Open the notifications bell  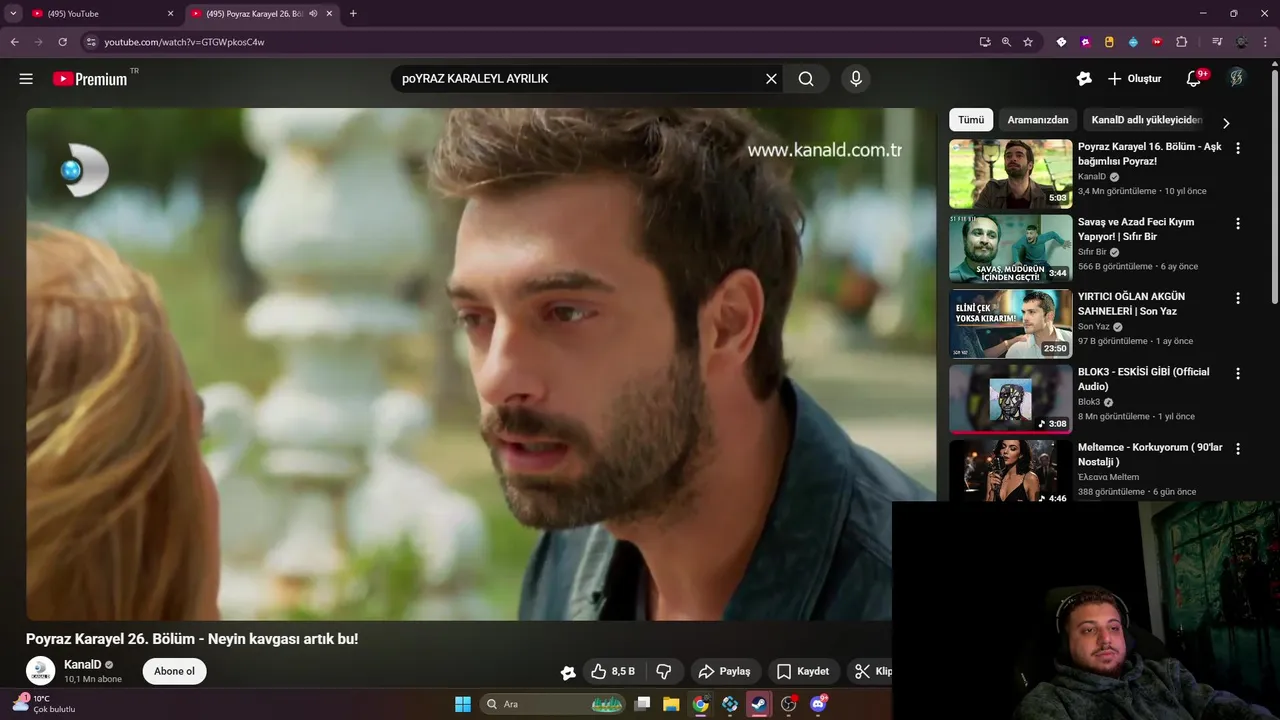point(1194,79)
